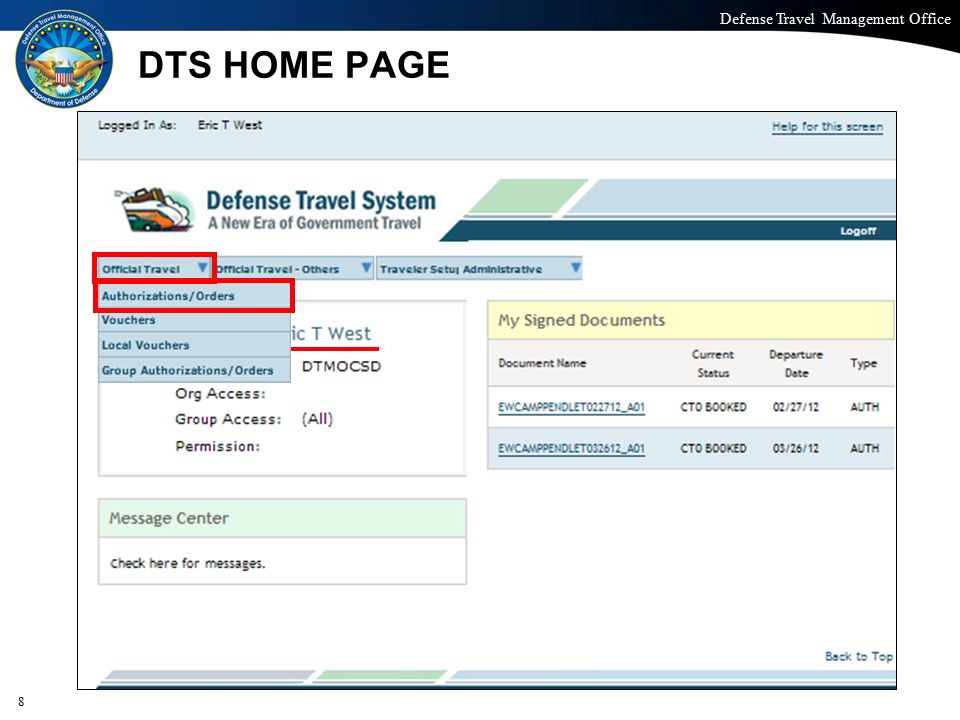
Task: Click the DTMOCSD organization value
Action: [342, 366]
